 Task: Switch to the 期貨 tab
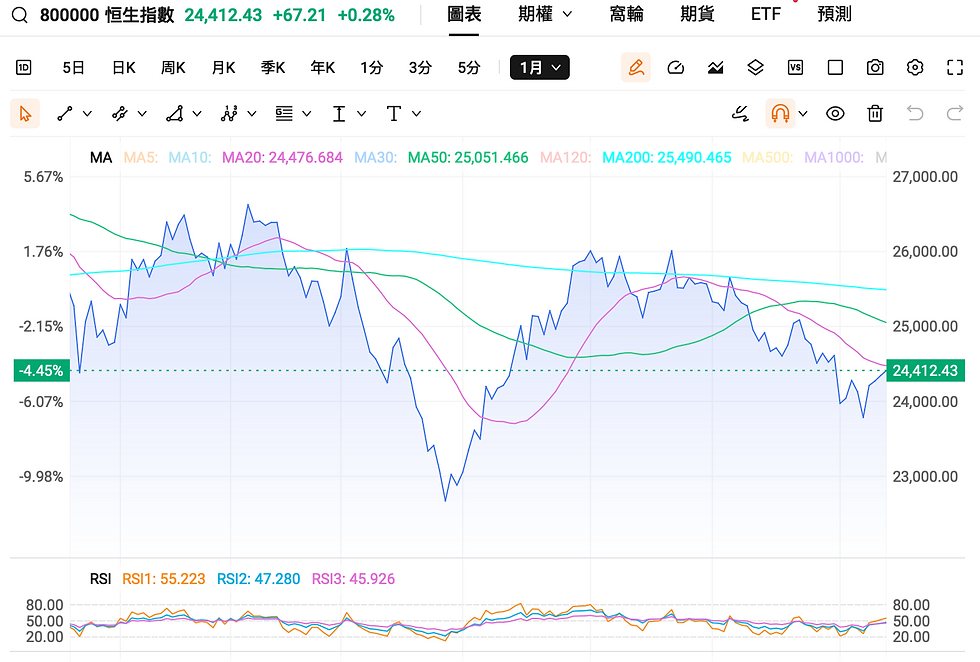[x=698, y=14]
